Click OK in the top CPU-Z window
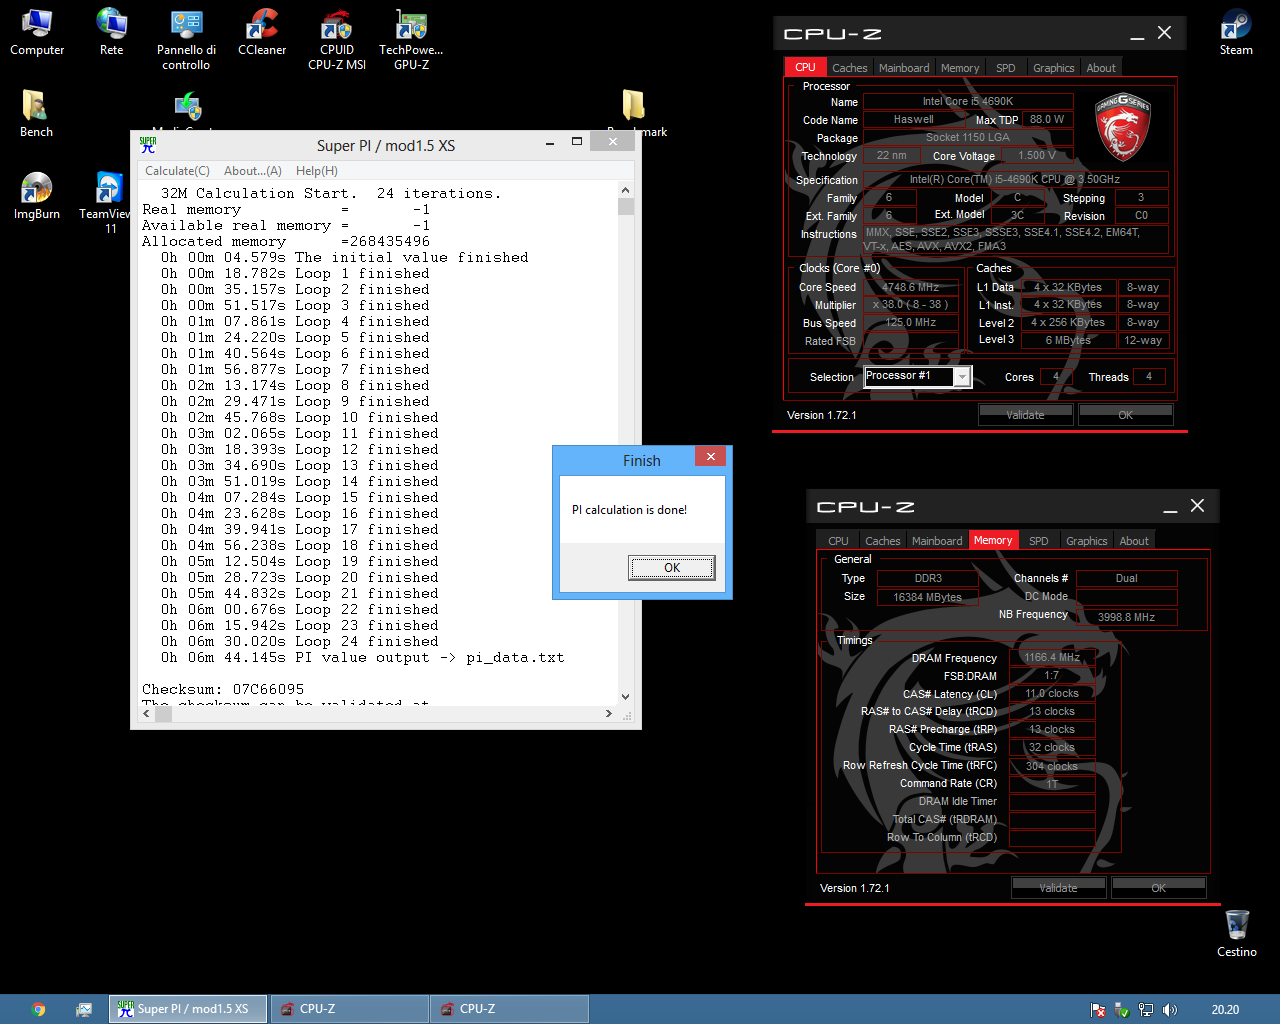Viewport: 1280px width, 1024px height. [x=1126, y=415]
